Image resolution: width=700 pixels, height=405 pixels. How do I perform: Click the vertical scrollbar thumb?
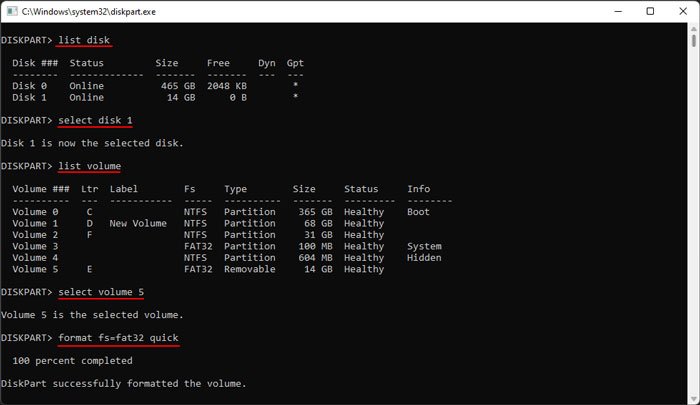693,41
